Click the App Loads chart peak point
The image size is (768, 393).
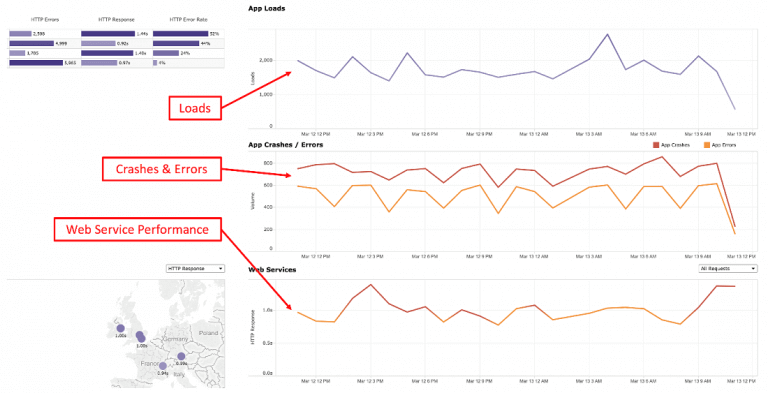click(607, 34)
